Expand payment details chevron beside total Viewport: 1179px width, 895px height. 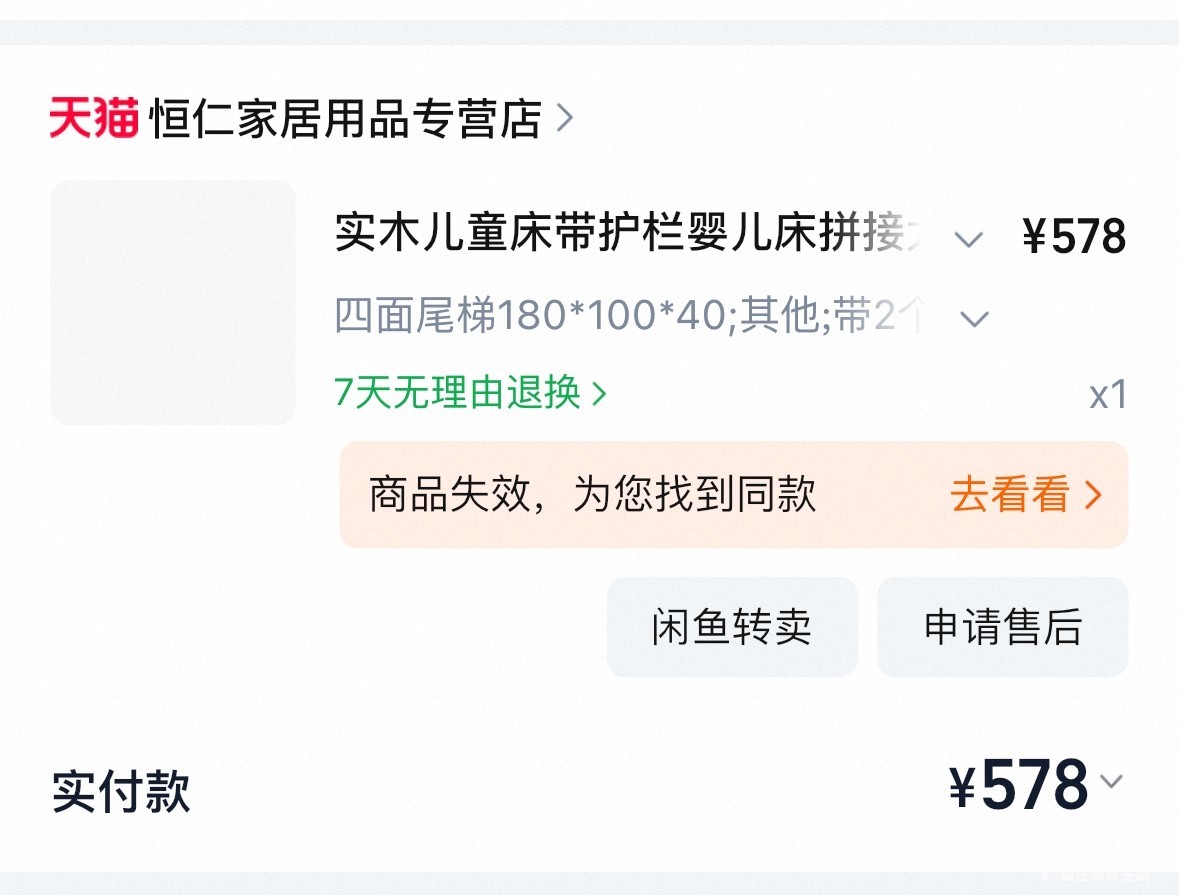coord(1111,781)
